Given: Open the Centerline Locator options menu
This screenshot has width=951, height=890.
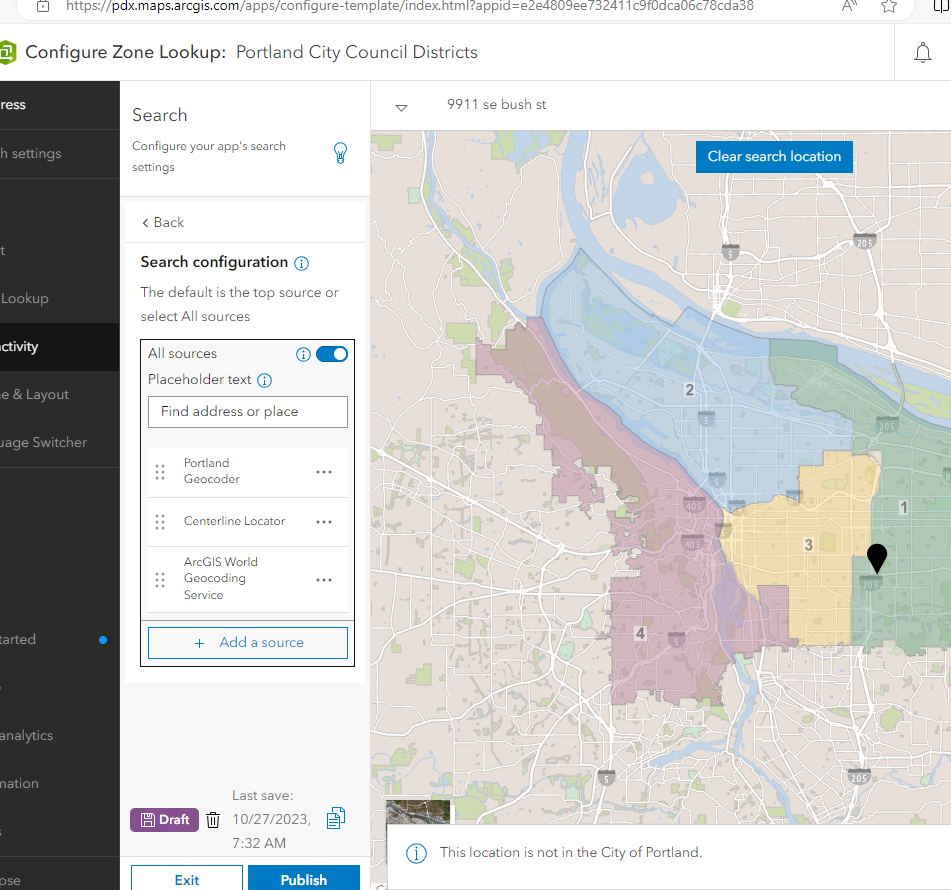Looking at the screenshot, I should [x=323, y=521].
